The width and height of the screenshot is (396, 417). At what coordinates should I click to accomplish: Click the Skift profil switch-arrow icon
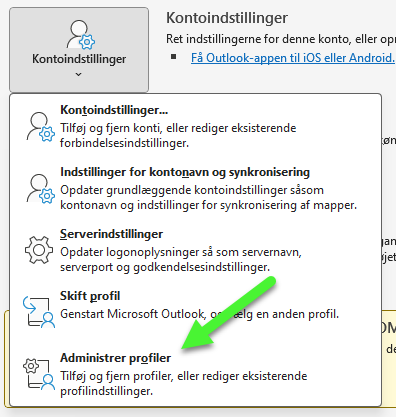(x=39, y=312)
